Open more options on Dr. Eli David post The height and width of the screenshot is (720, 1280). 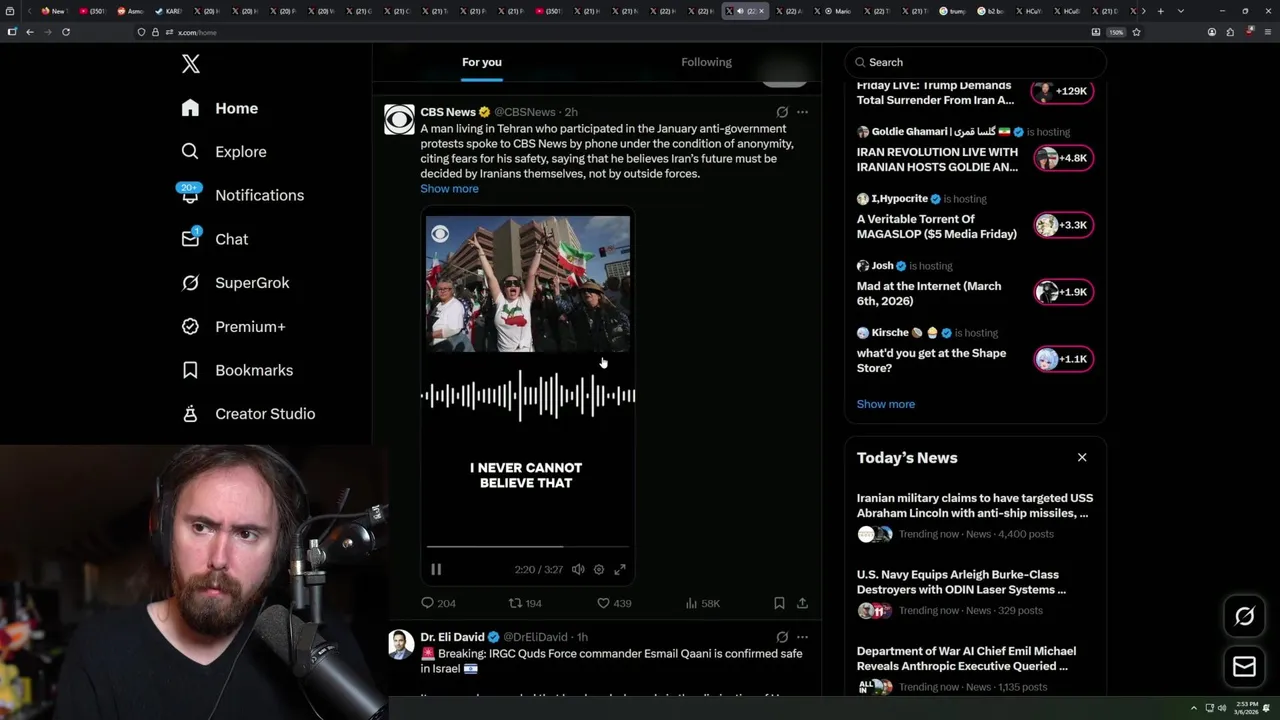click(802, 637)
